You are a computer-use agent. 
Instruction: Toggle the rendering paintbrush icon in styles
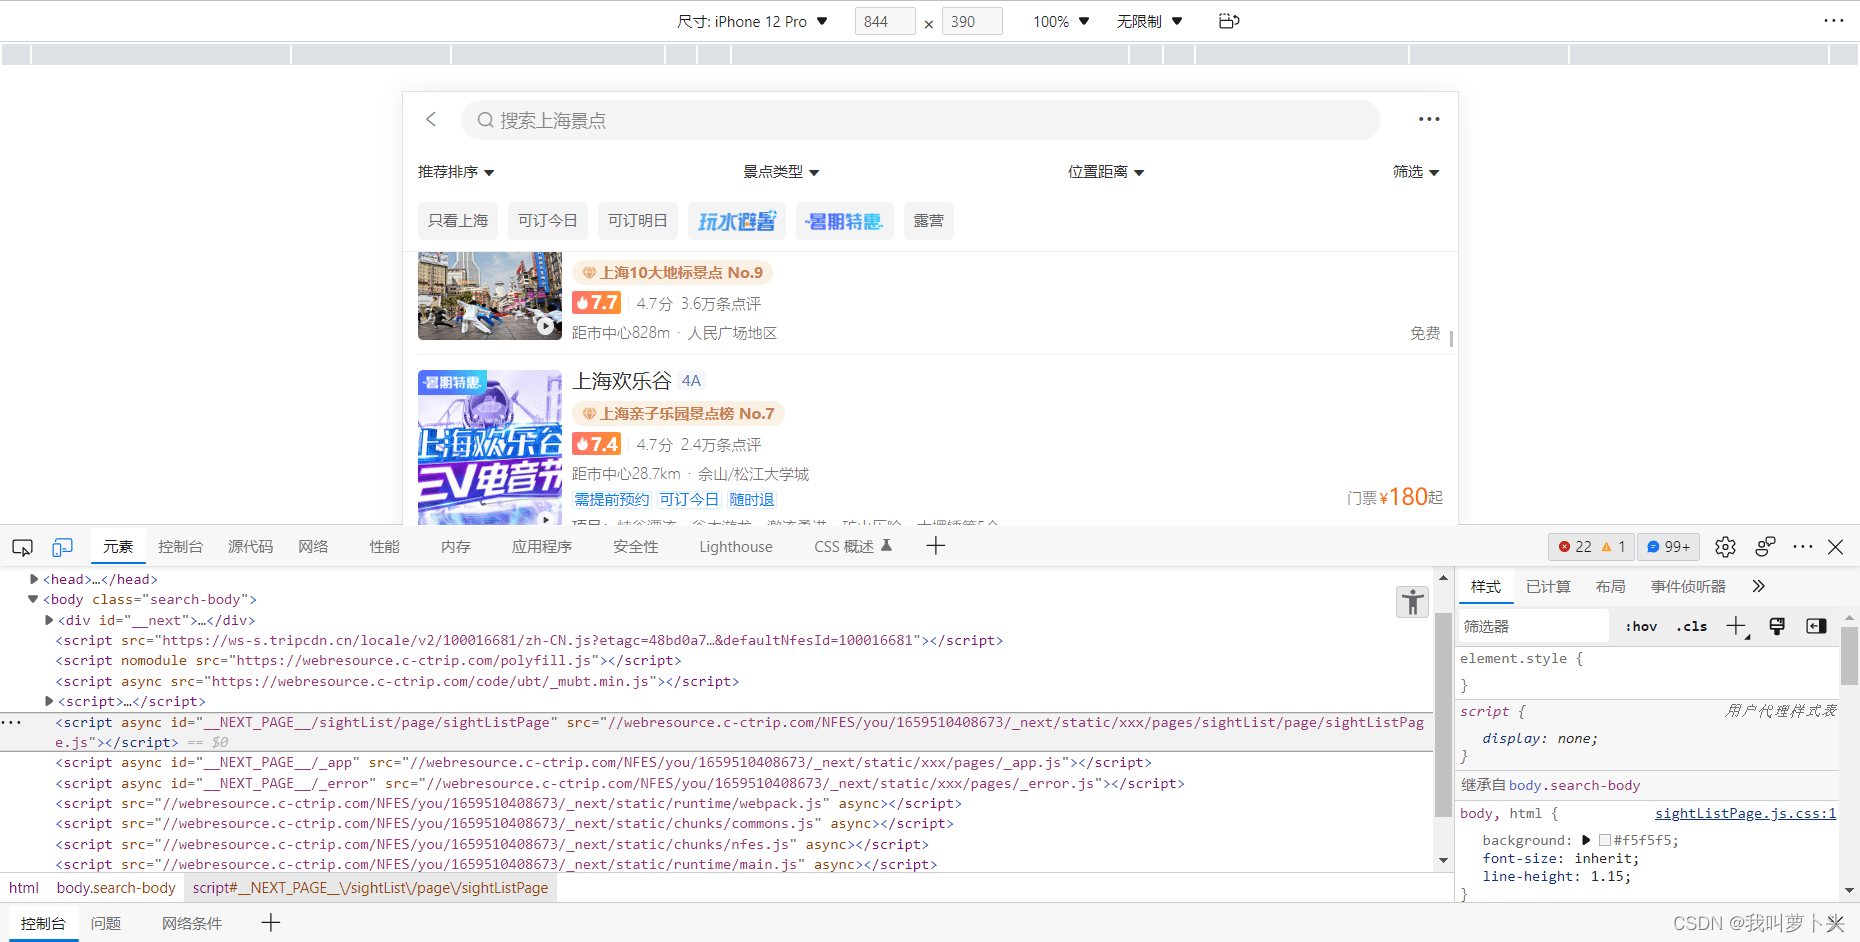pos(1777,627)
